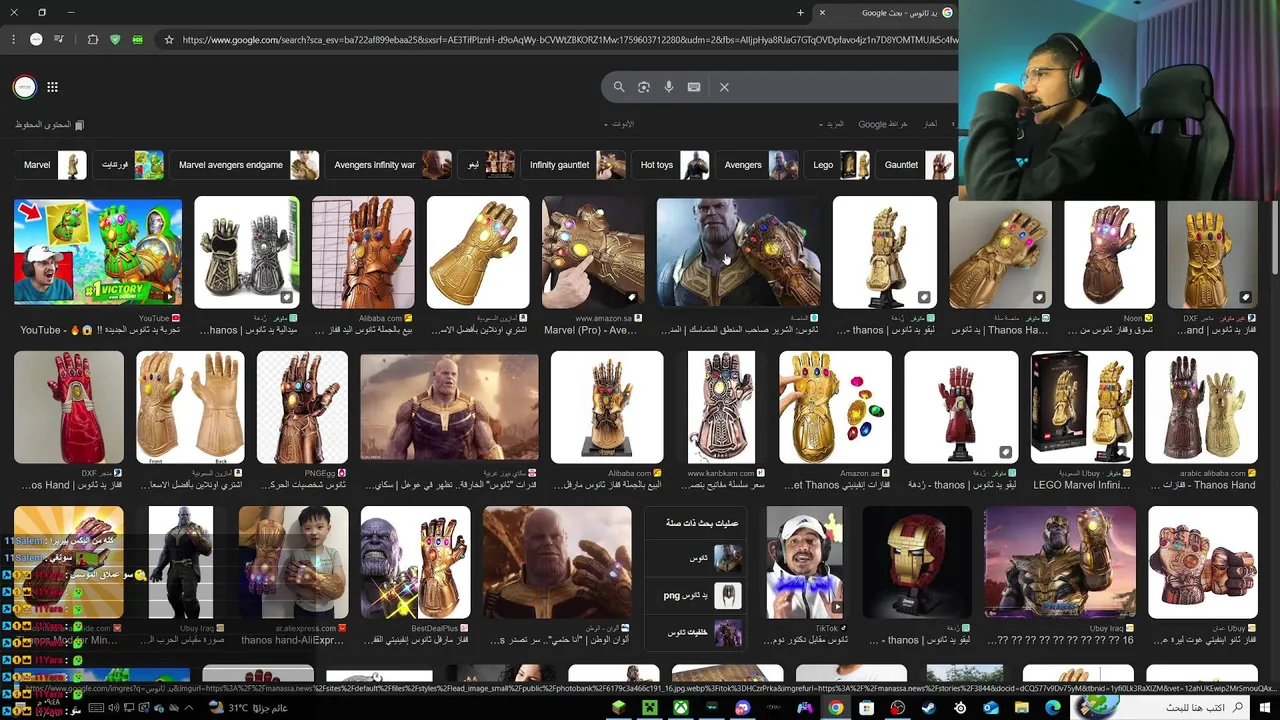Expand the More dropdown in search tabs
The image size is (1280, 720).
(x=832, y=124)
